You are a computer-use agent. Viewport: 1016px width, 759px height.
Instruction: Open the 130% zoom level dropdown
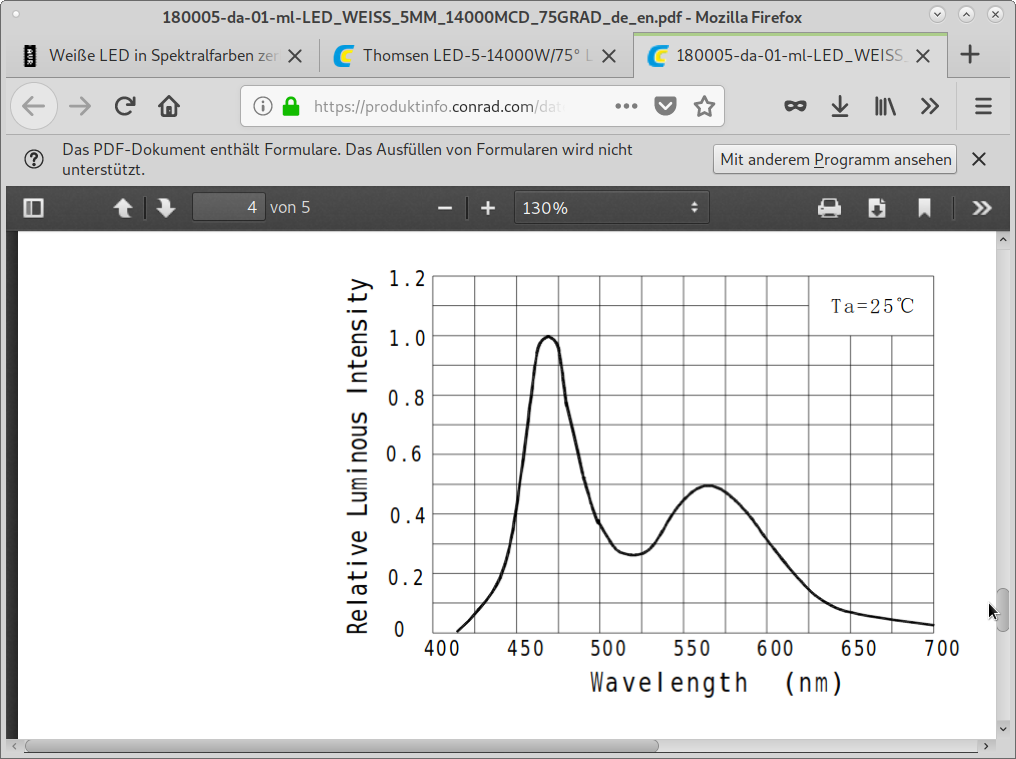pos(611,207)
